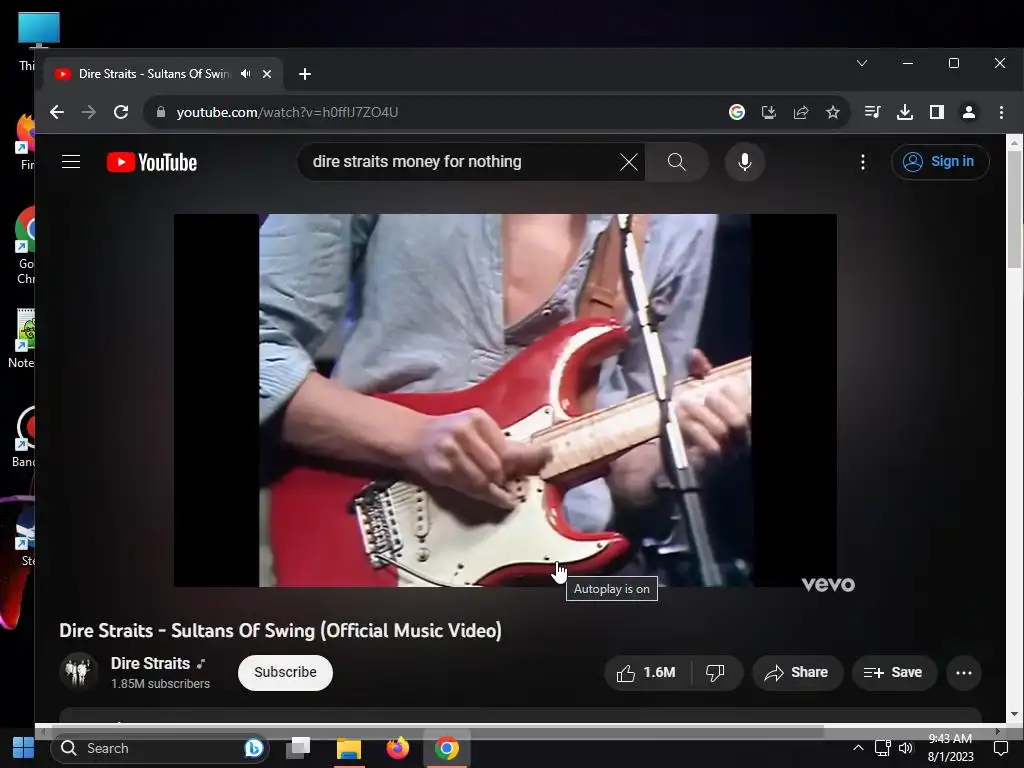
Task: Open Google icon in address bar
Action: click(x=737, y=112)
